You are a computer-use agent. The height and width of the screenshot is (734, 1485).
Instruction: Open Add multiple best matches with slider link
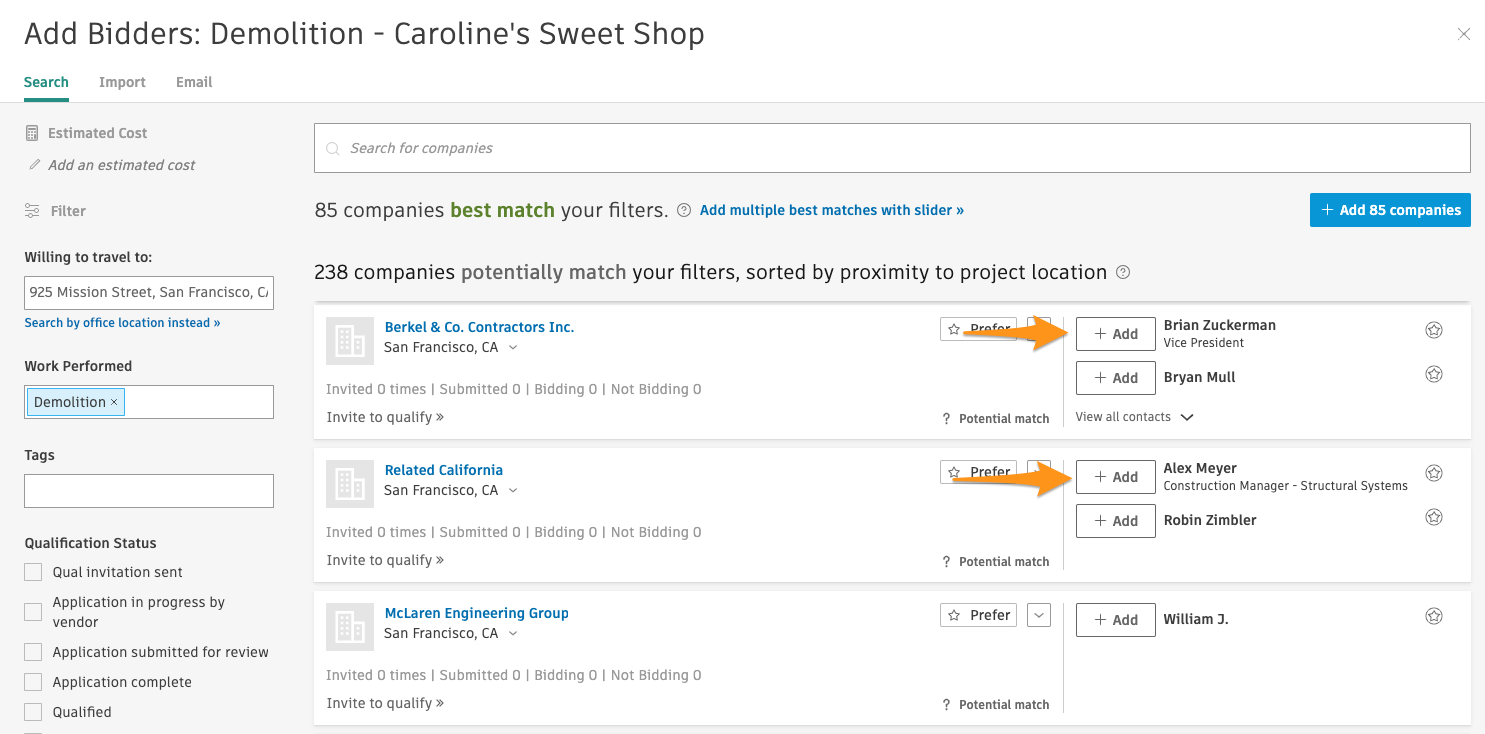831,210
